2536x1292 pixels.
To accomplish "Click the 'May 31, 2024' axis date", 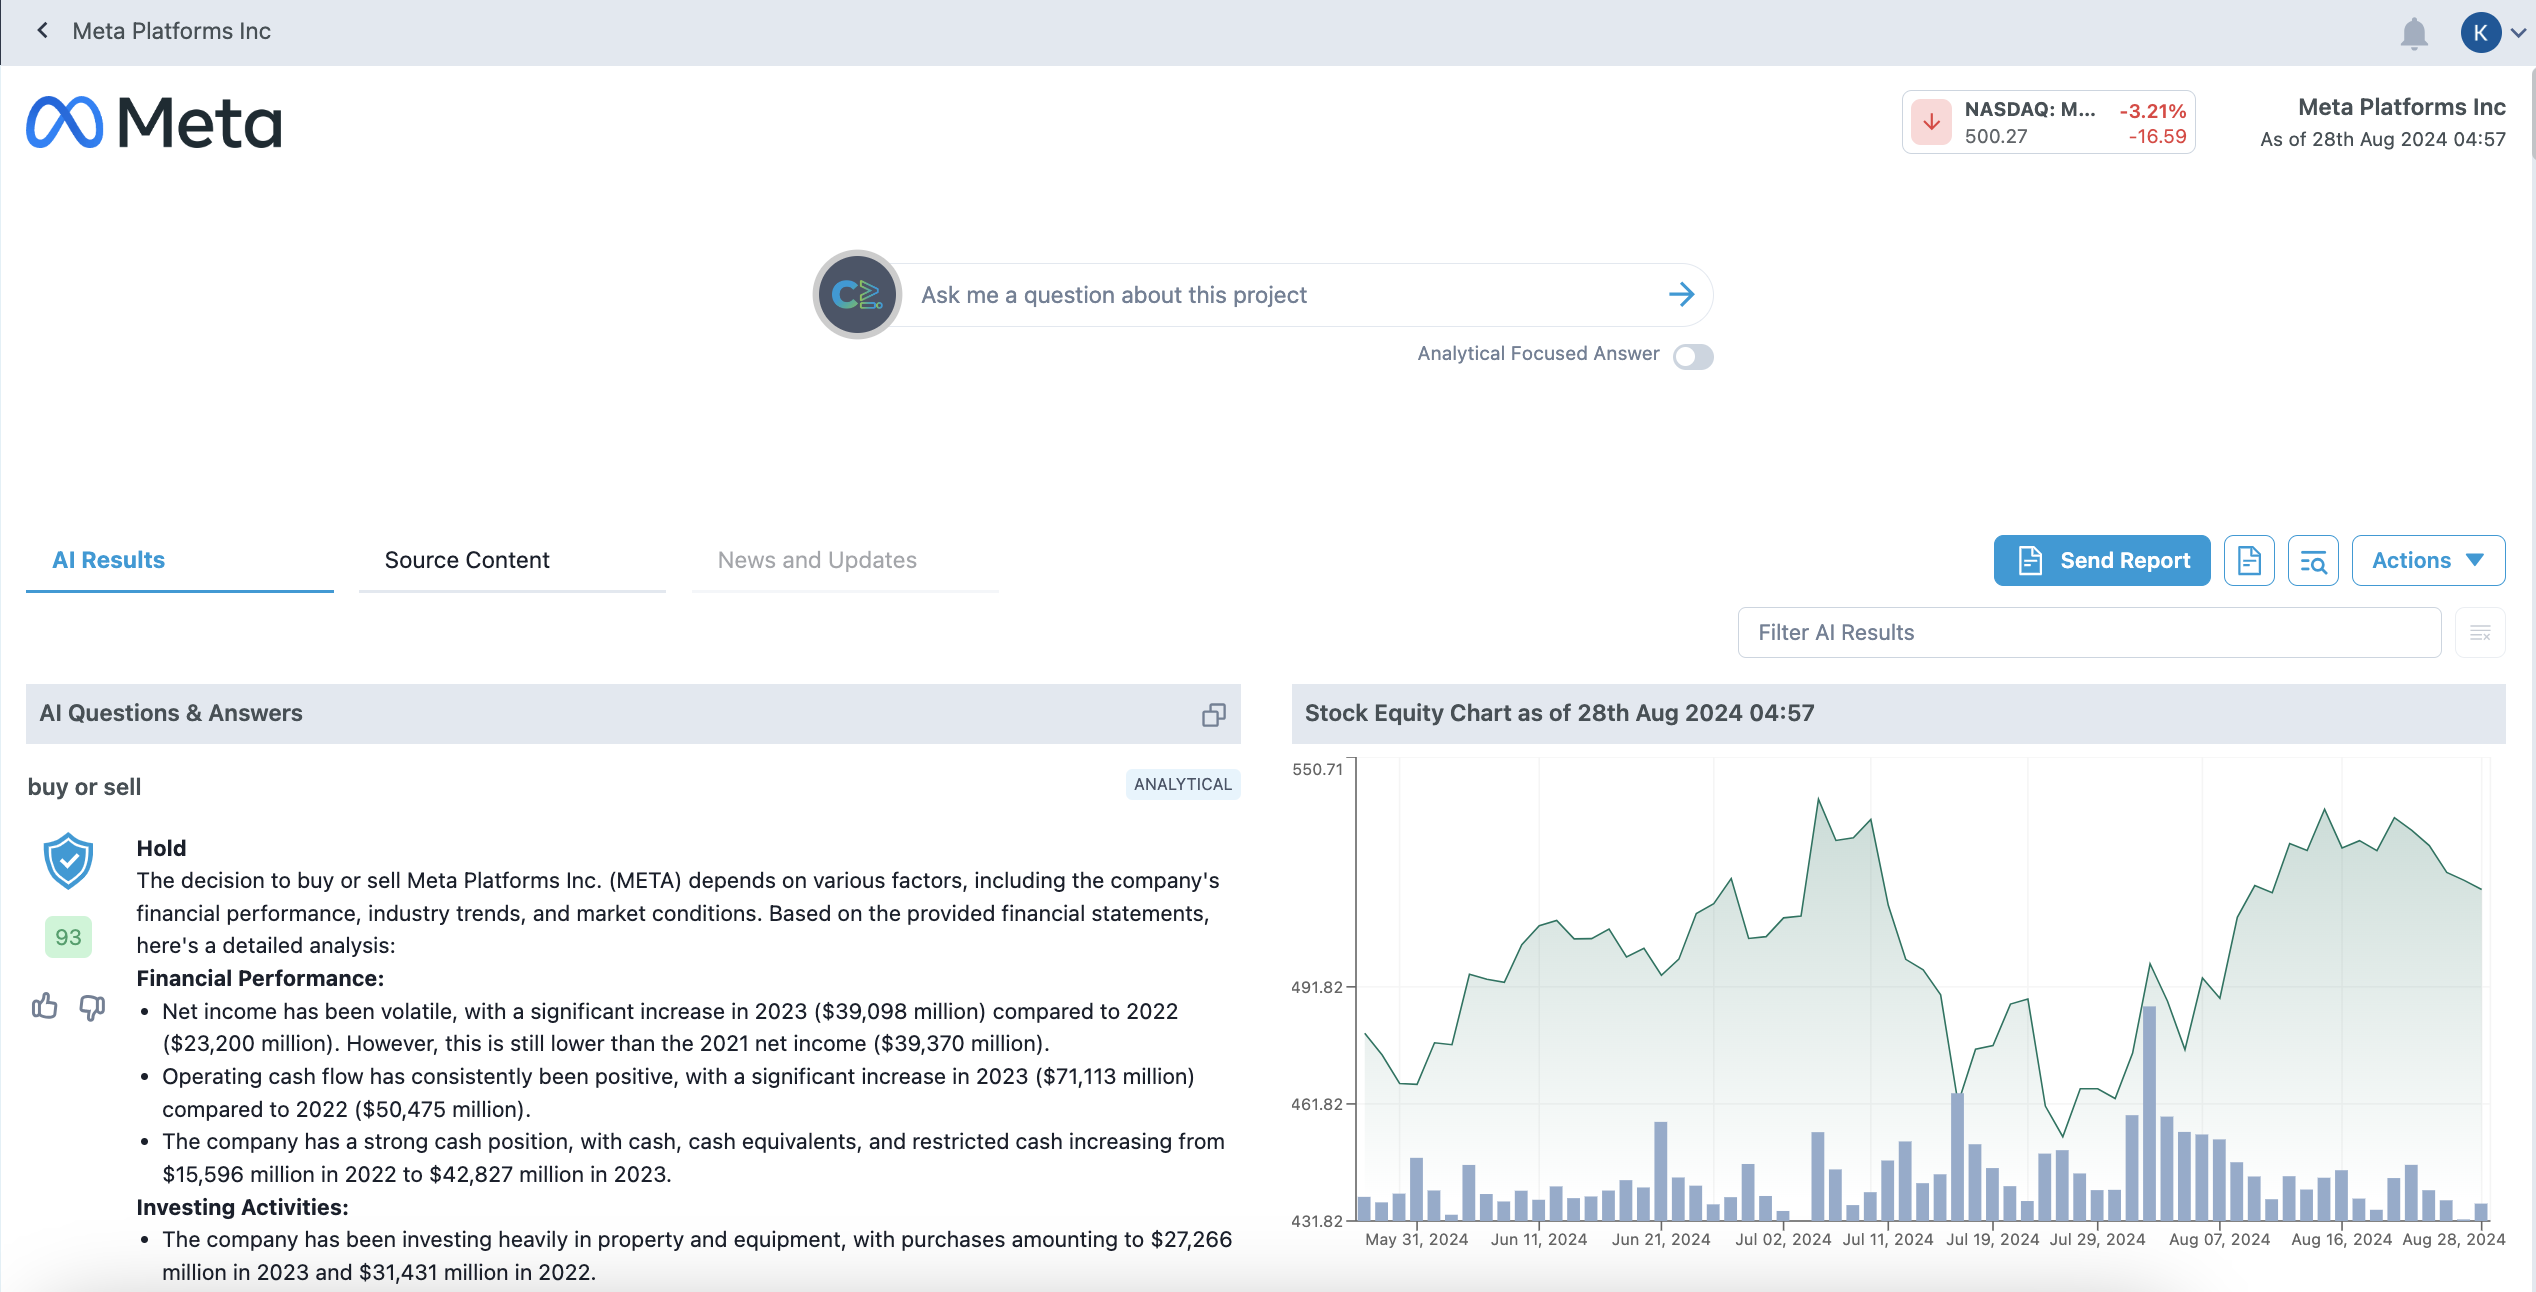I will (1416, 1239).
